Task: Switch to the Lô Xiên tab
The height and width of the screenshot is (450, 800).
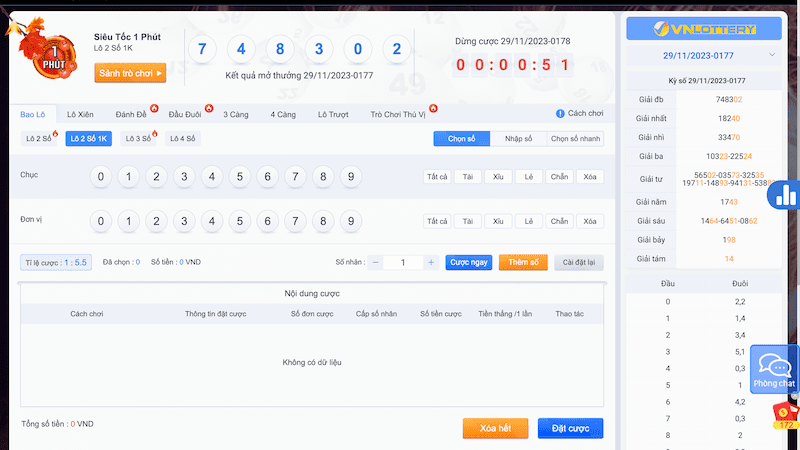Action: coord(79,115)
